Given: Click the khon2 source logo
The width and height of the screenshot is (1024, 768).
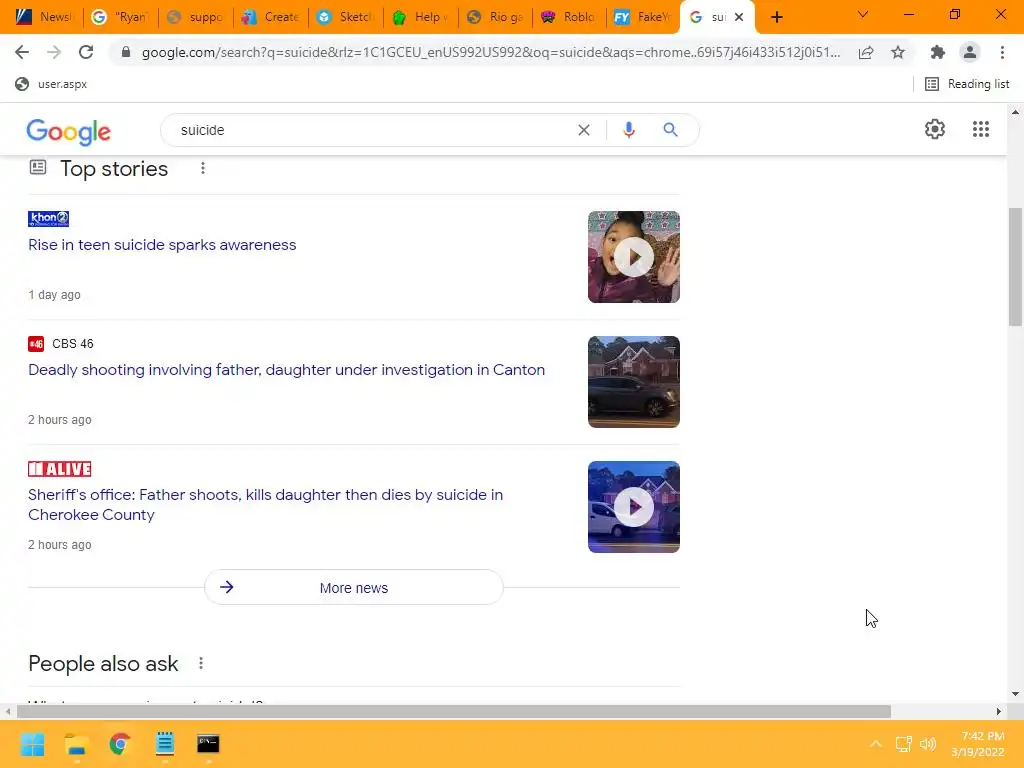Looking at the screenshot, I should pos(48,218).
